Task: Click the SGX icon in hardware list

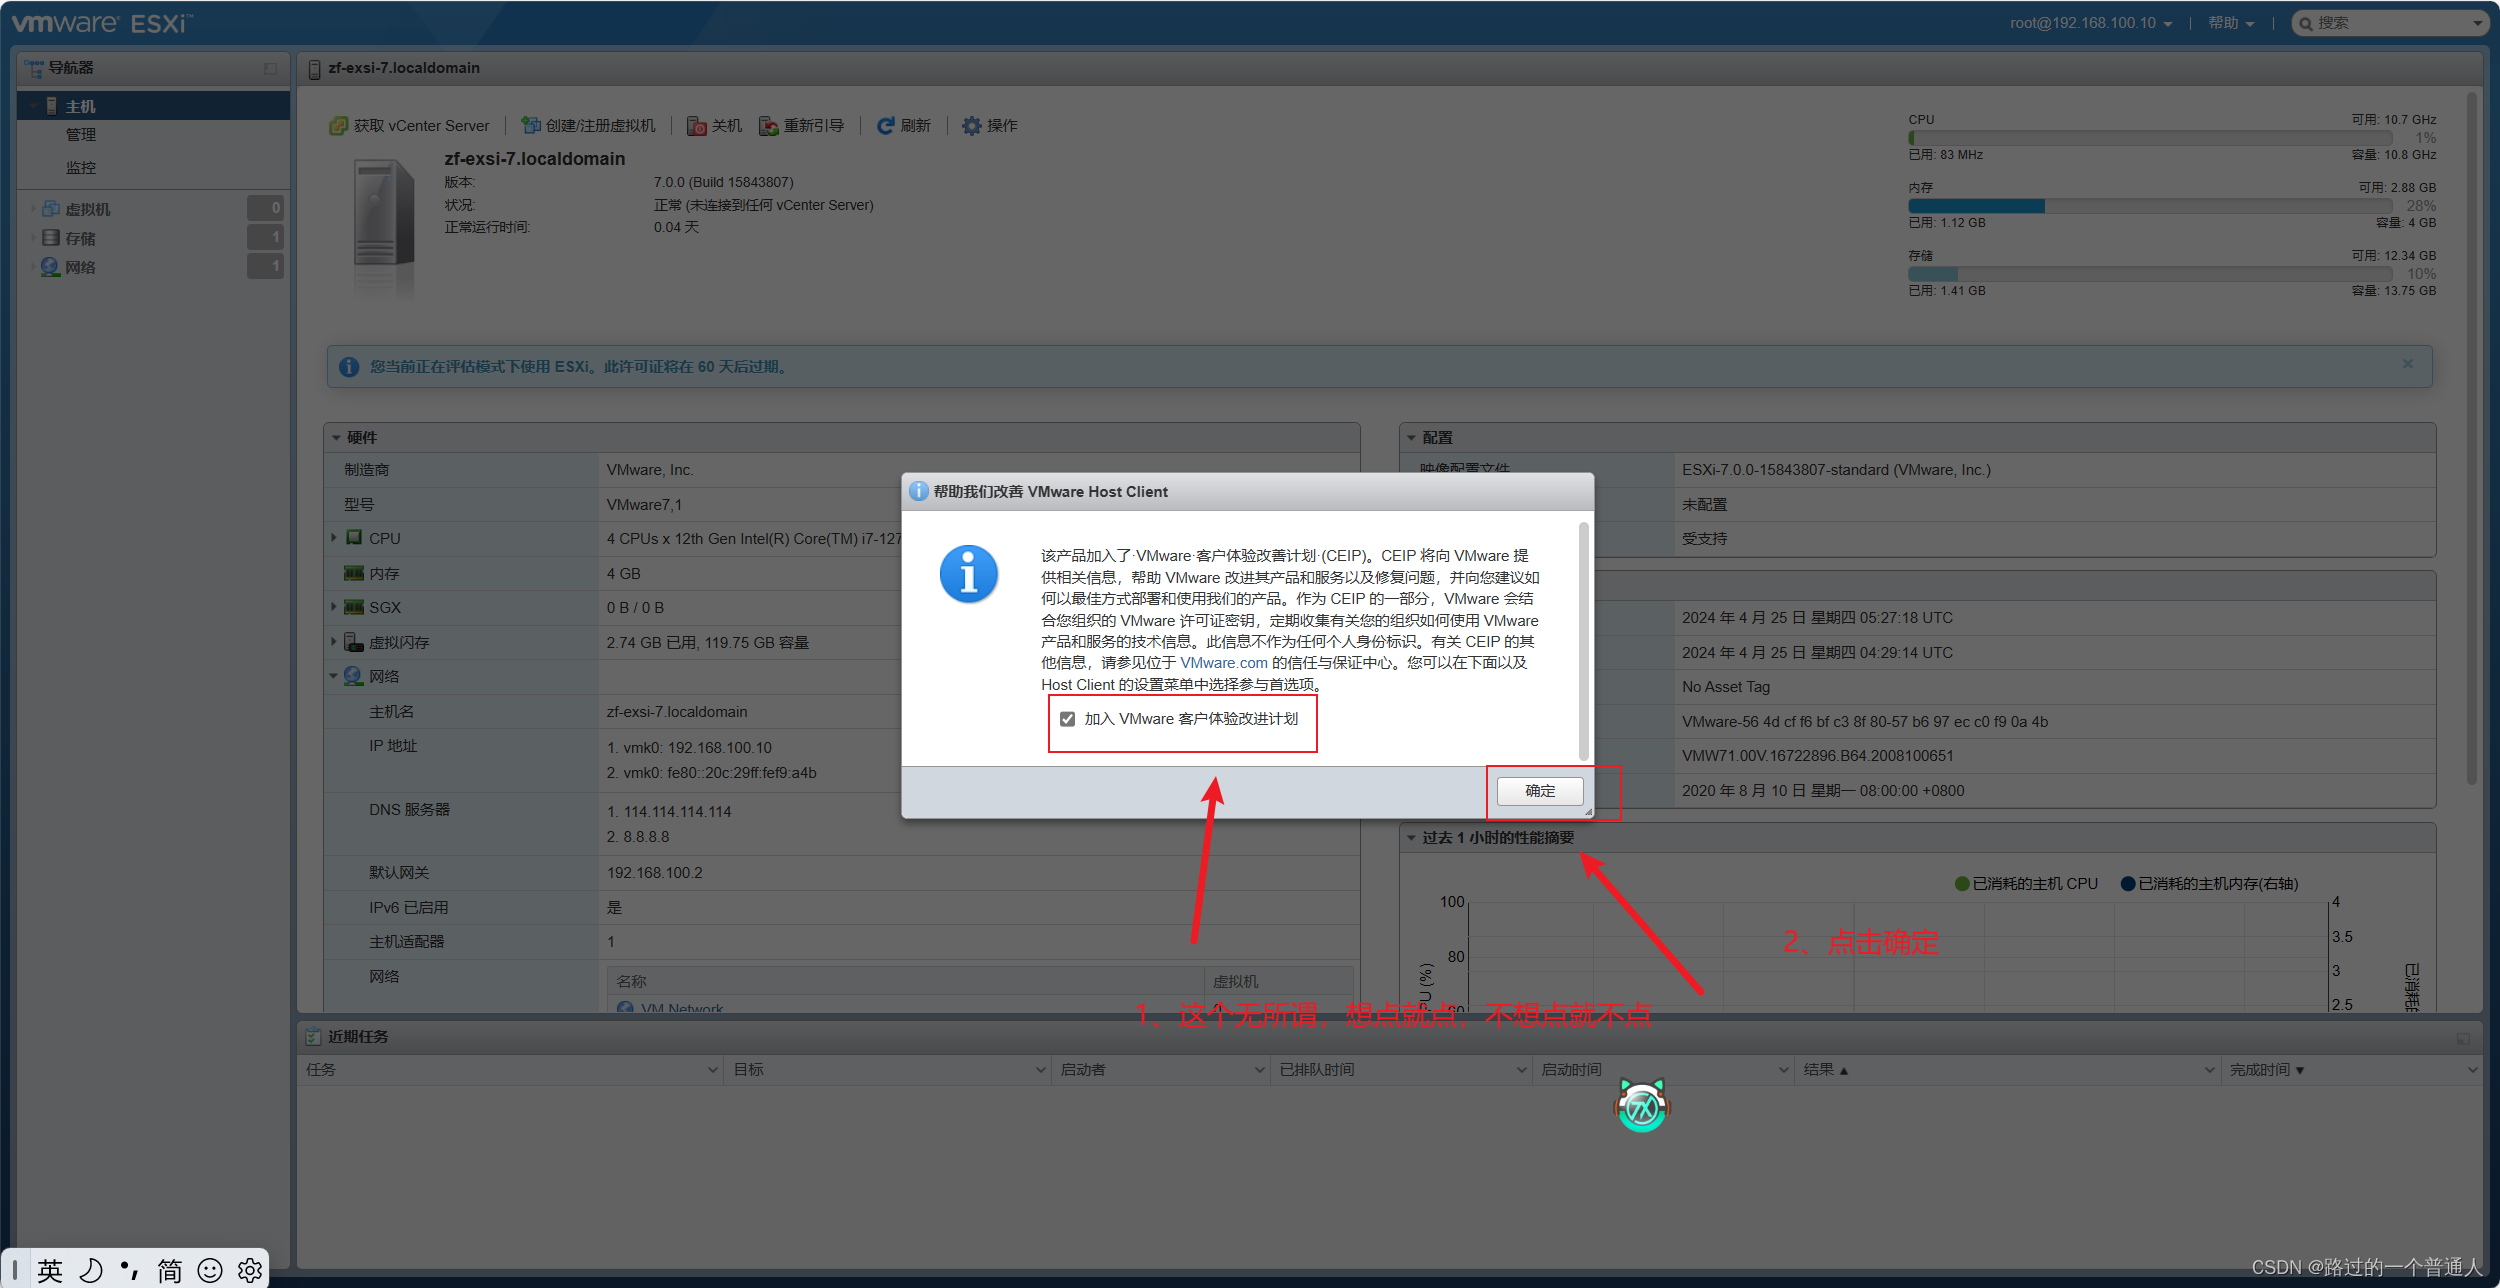Action: 354,607
